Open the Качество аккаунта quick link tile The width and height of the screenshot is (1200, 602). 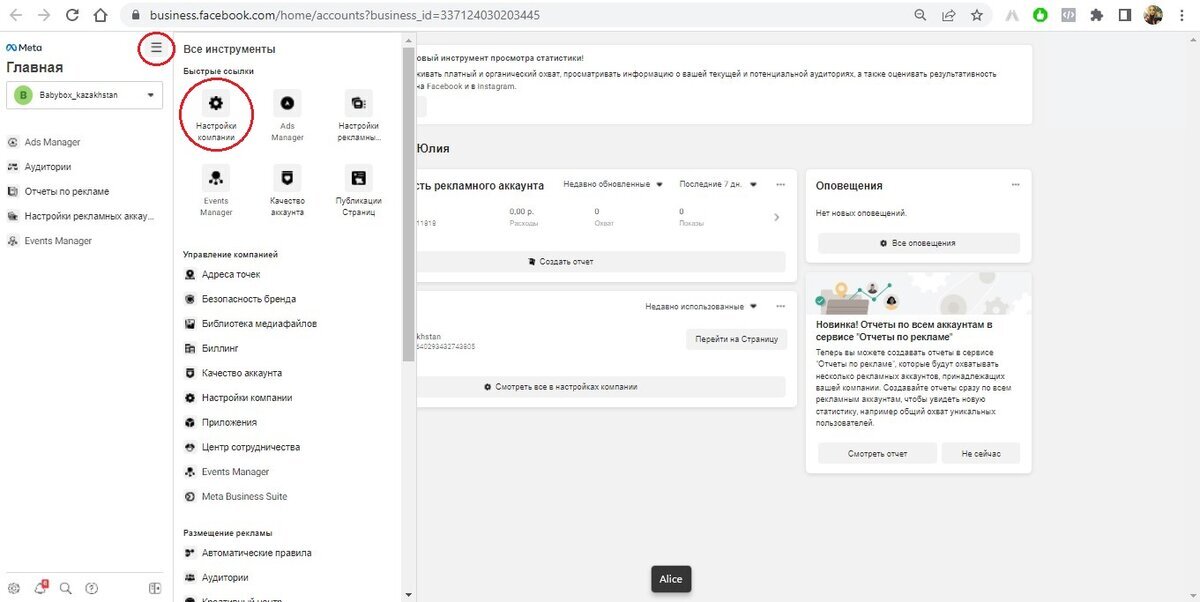(x=287, y=191)
